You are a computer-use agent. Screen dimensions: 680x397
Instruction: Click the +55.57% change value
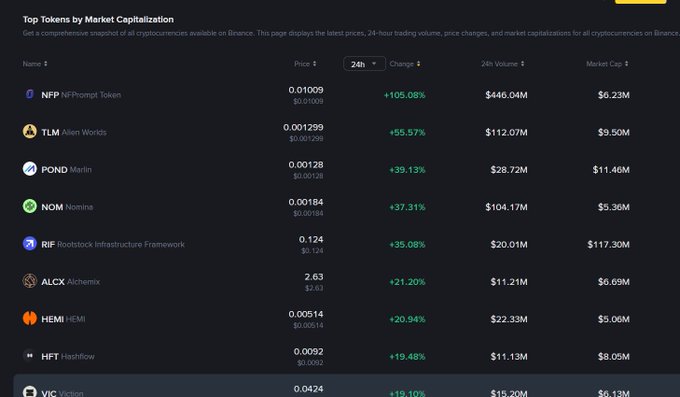tap(407, 132)
